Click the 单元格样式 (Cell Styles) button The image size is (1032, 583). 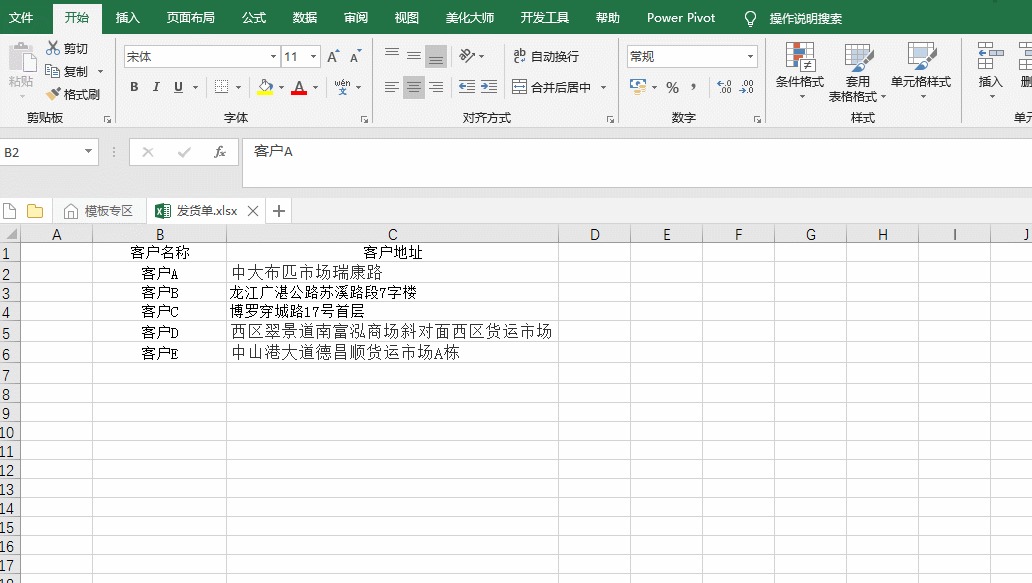click(x=921, y=71)
